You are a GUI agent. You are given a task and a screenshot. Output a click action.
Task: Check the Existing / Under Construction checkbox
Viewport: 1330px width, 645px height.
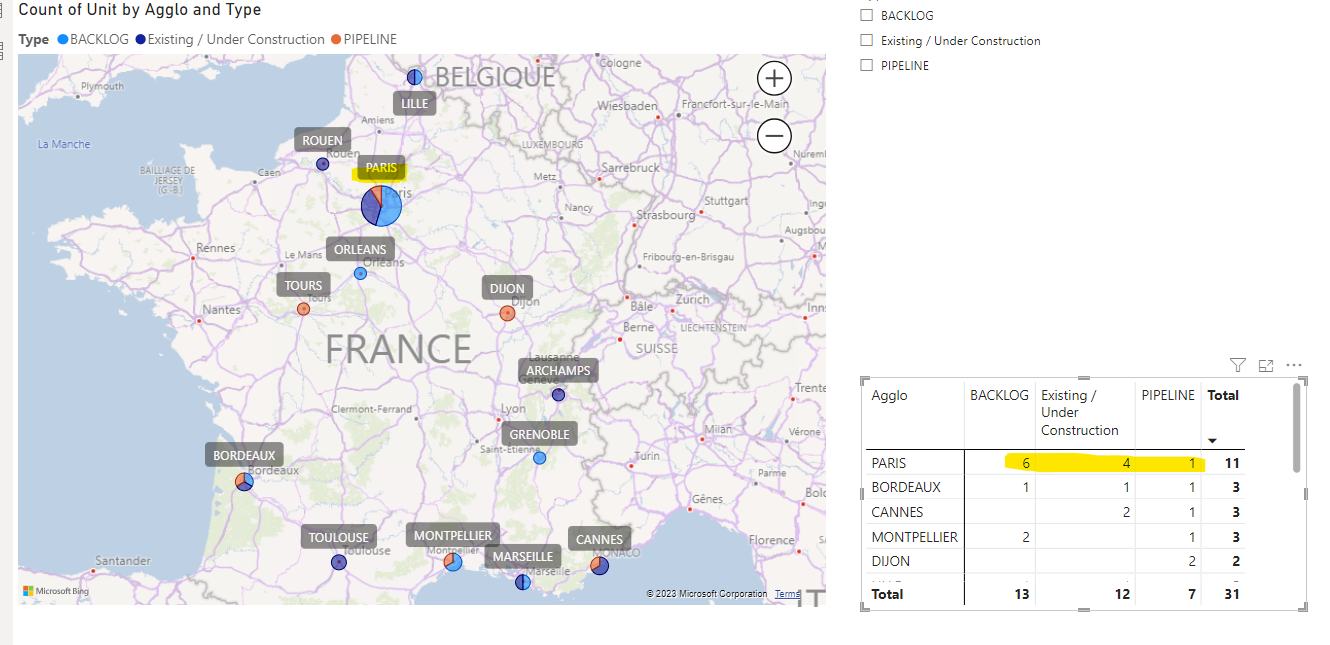[x=867, y=41]
